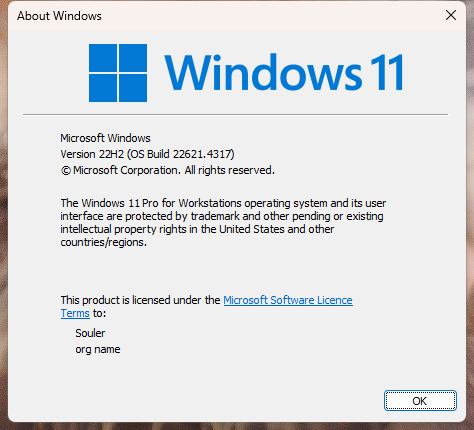Image resolution: width=474 pixels, height=430 pixels.
Task: Click the 'Version 22H2 (OS Build 22621.4317)' text
Action: pos(147,154)
